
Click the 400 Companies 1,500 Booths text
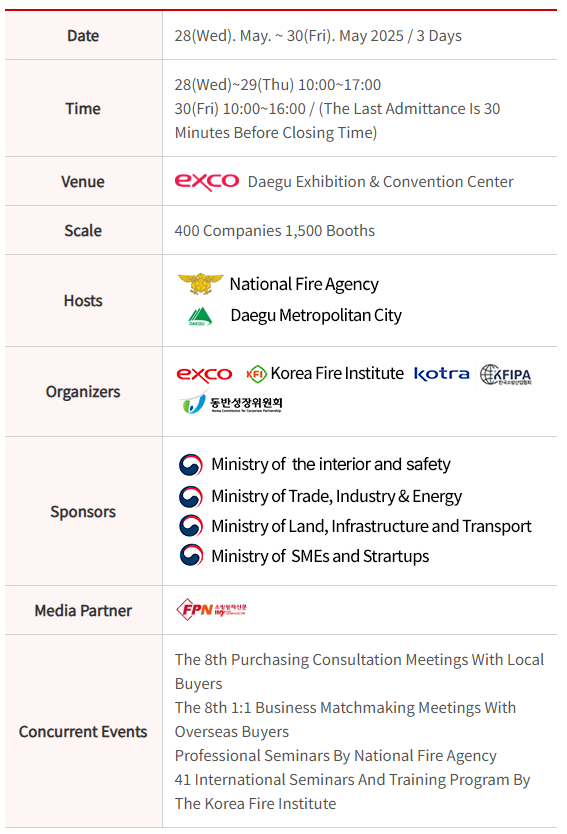point(274,231)
